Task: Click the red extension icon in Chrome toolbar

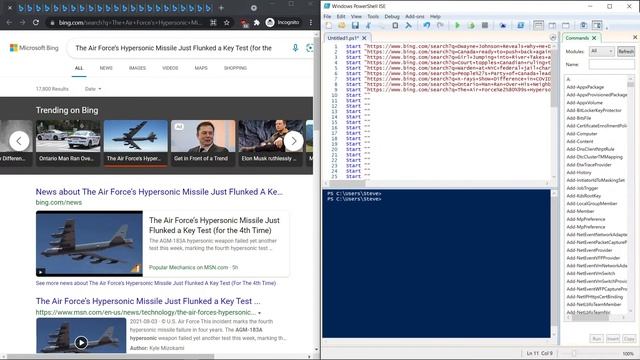Action: click(x=244, y=23)
